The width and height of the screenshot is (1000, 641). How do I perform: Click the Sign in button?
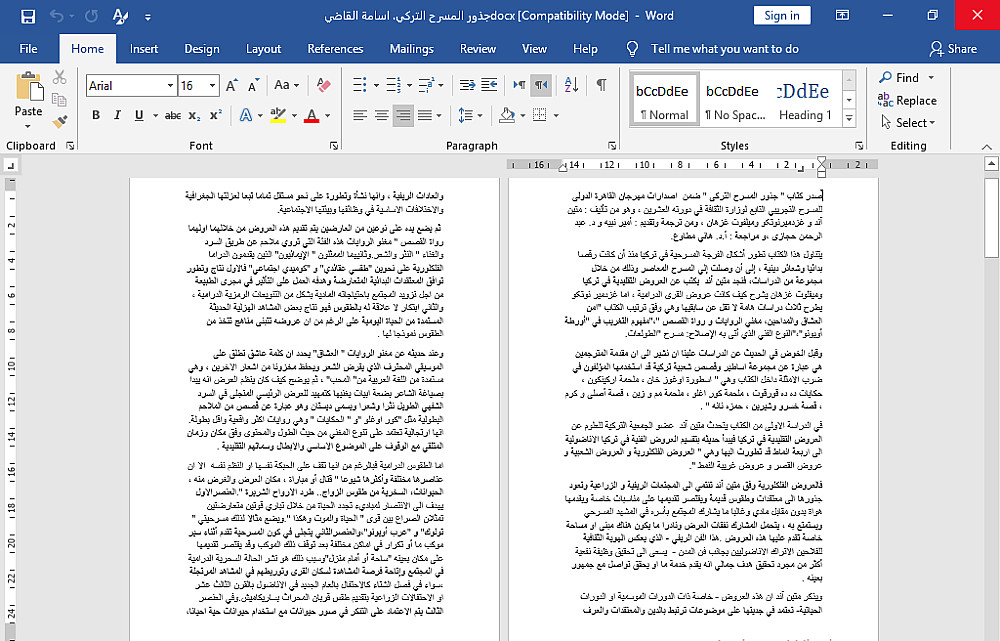pyautogui.click(x=782, y=15)
